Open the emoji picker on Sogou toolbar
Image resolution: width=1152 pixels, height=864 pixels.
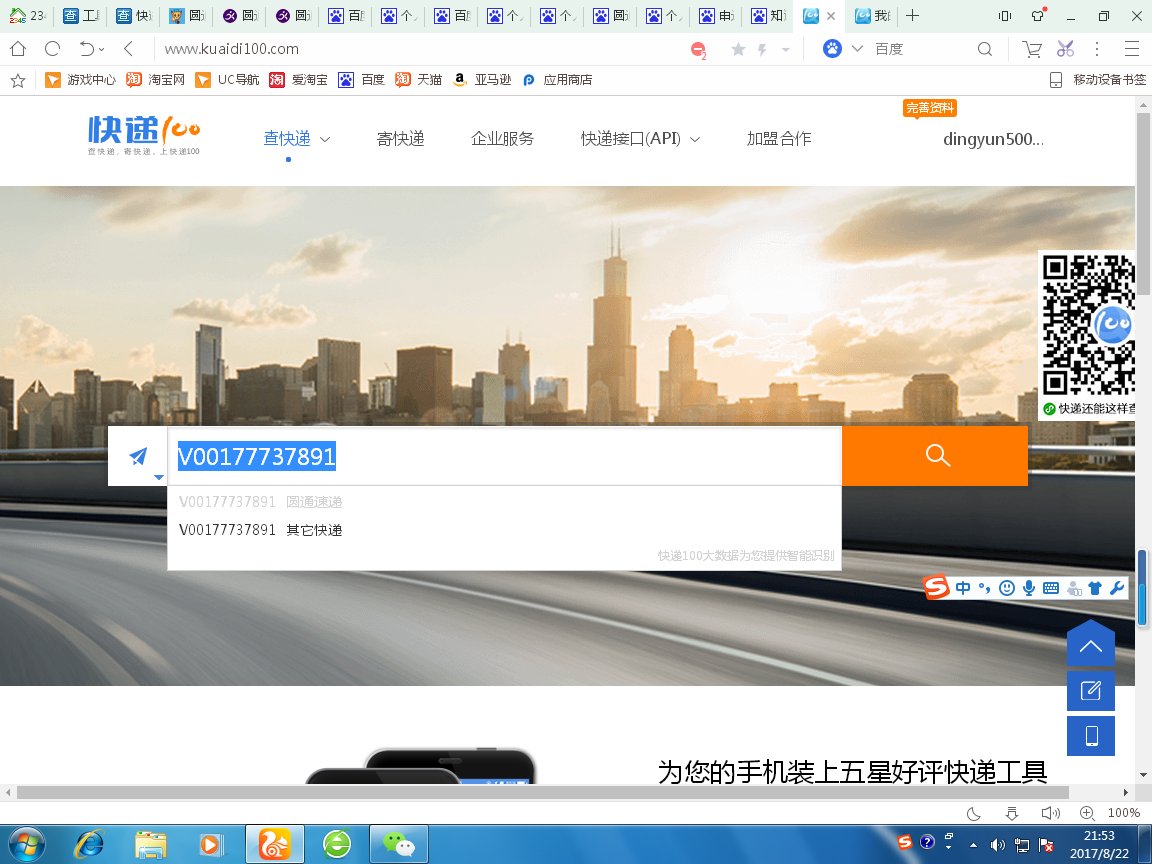pos(1007,588)
